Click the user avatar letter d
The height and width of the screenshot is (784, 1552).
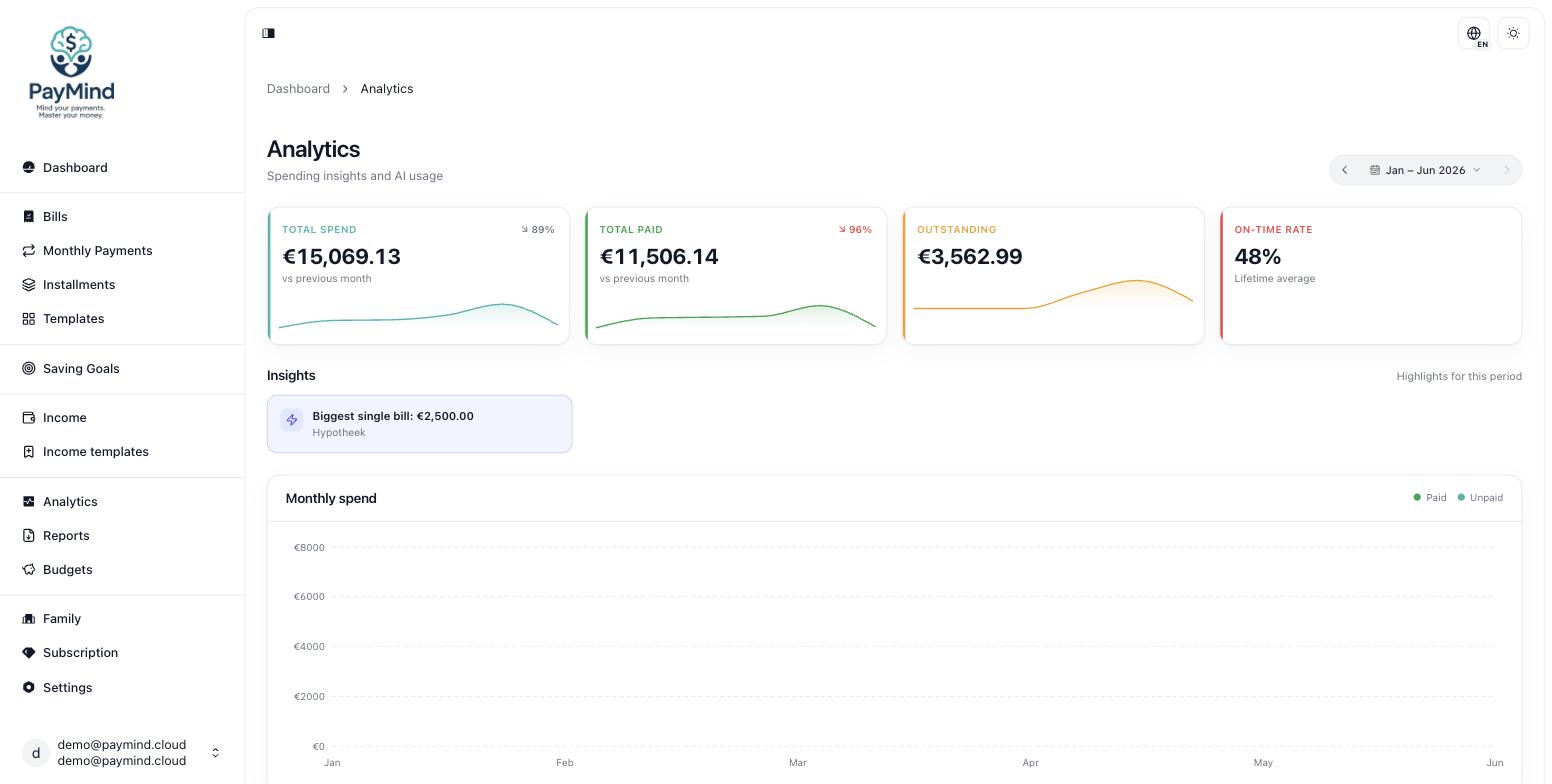click(36, 752)
